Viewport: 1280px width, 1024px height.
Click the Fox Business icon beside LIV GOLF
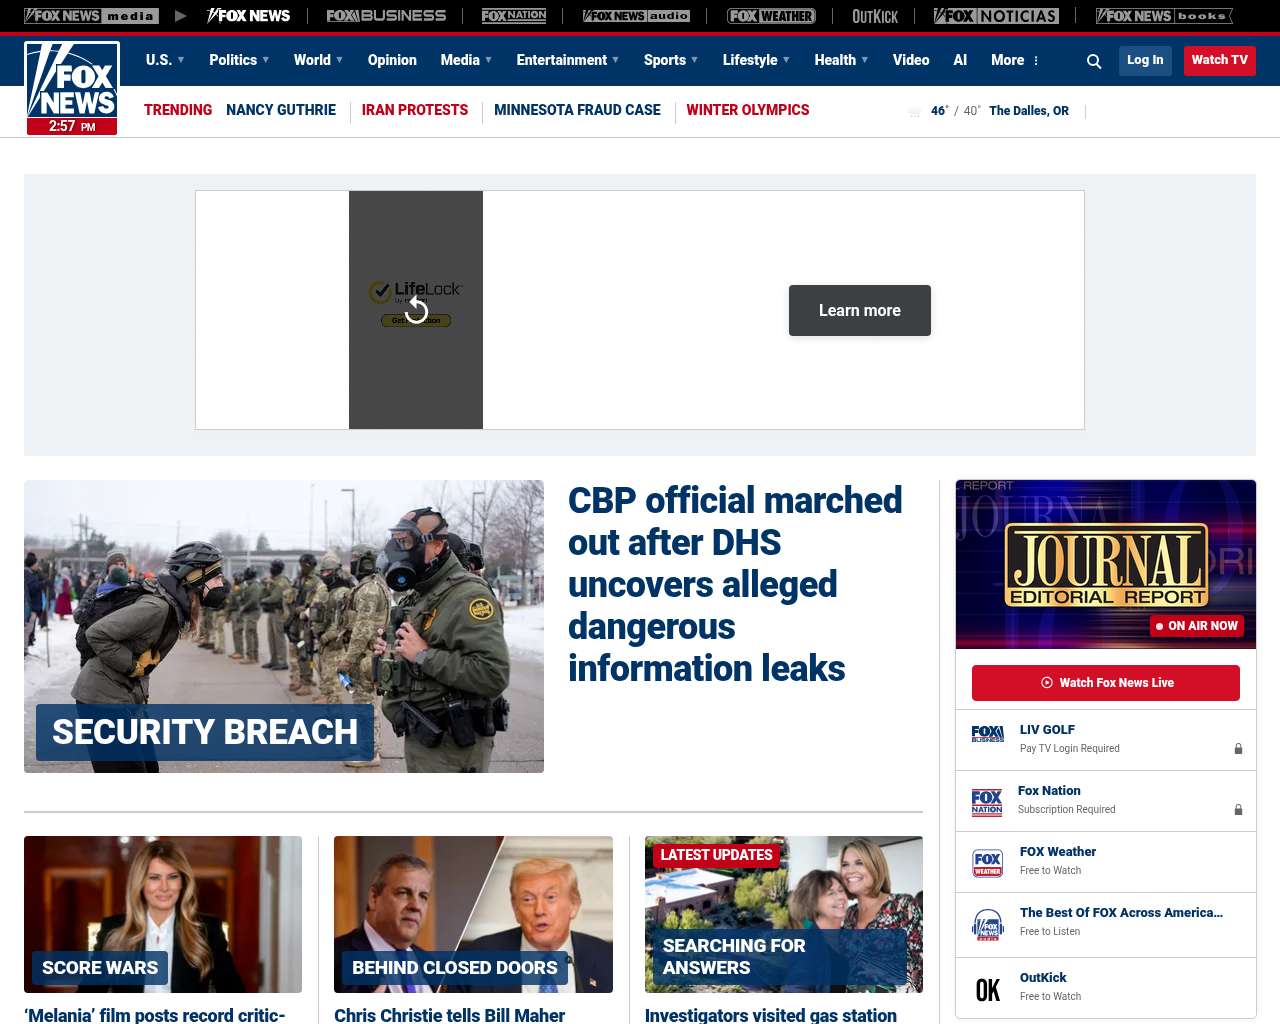click(988, 734)
